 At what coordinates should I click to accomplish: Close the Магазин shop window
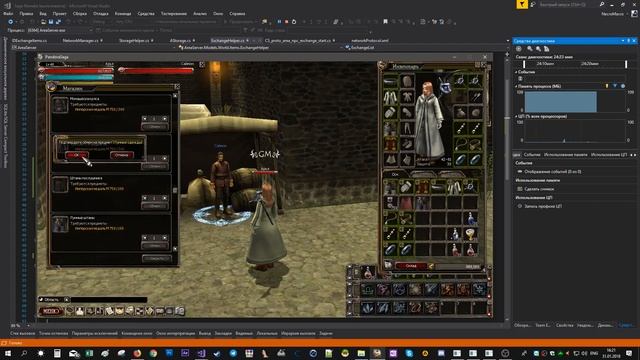(177, 87)
